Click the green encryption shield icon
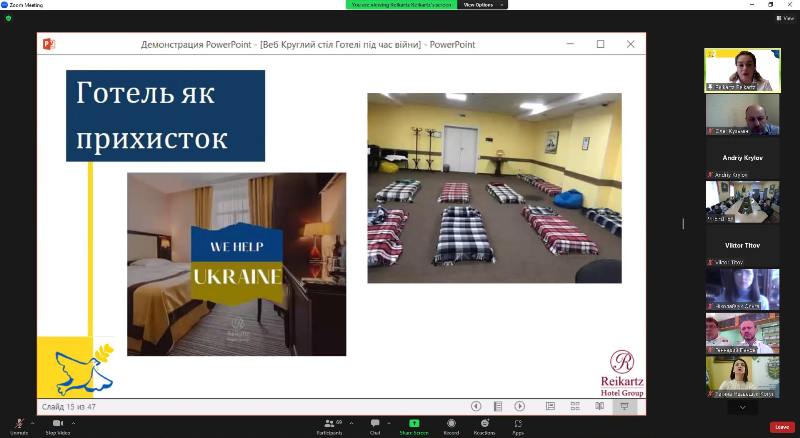The height and width of the screenshot is (438, 800). click(8, 18)
